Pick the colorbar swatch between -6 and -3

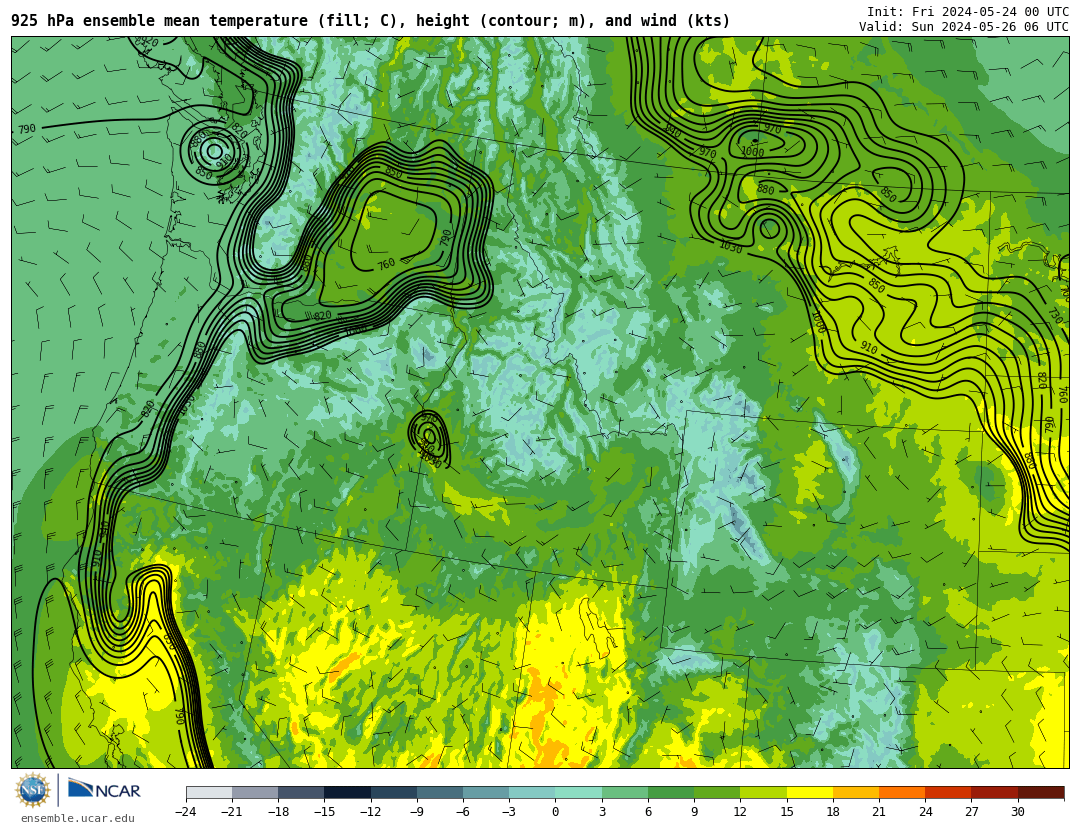pos(486,792)
